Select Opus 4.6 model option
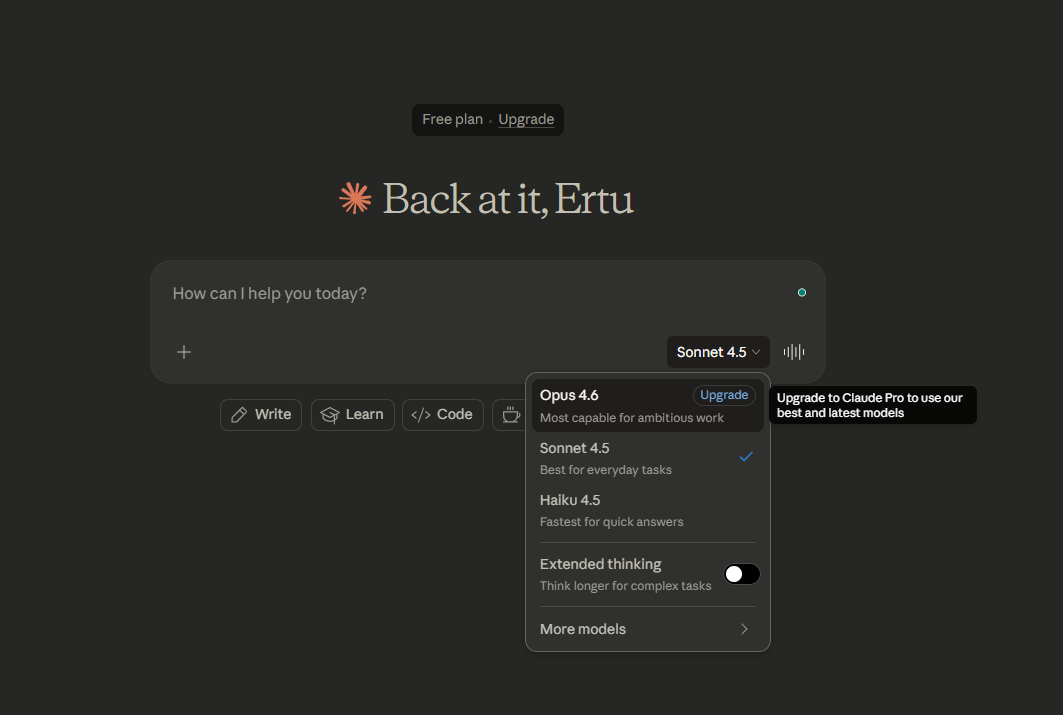The height and width of the screenshot is (715, 1063). (647, 405)
